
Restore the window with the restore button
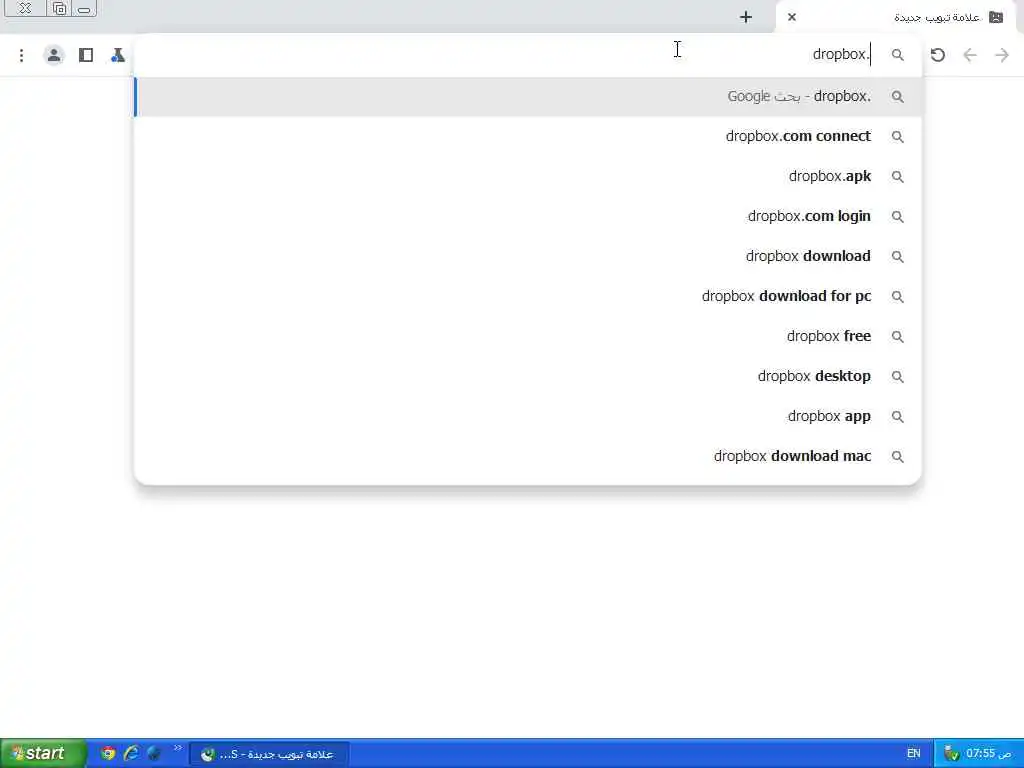pyautogui.click(x=59, y=8)
